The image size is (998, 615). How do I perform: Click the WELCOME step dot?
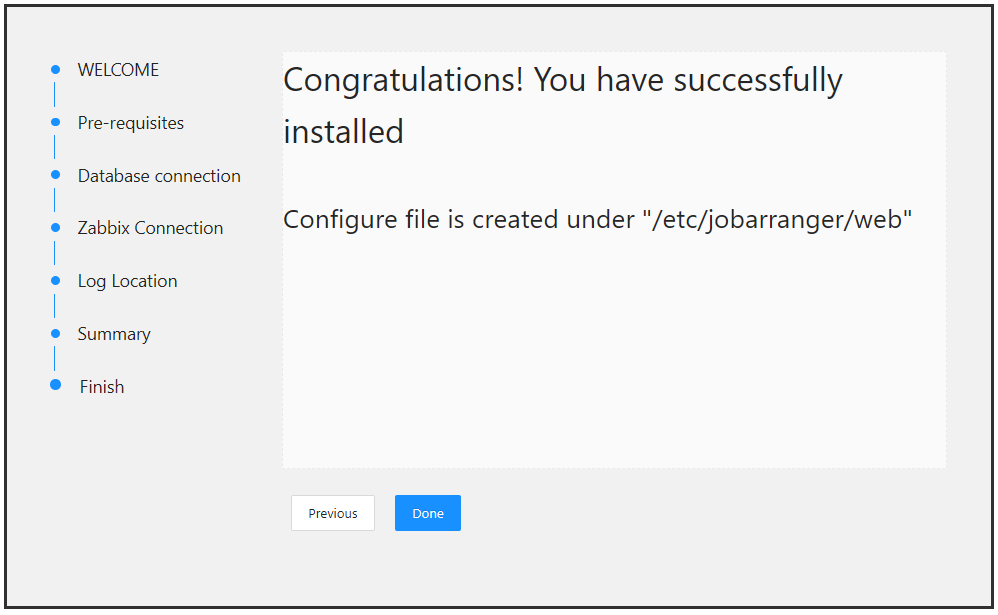click(55, 69)
